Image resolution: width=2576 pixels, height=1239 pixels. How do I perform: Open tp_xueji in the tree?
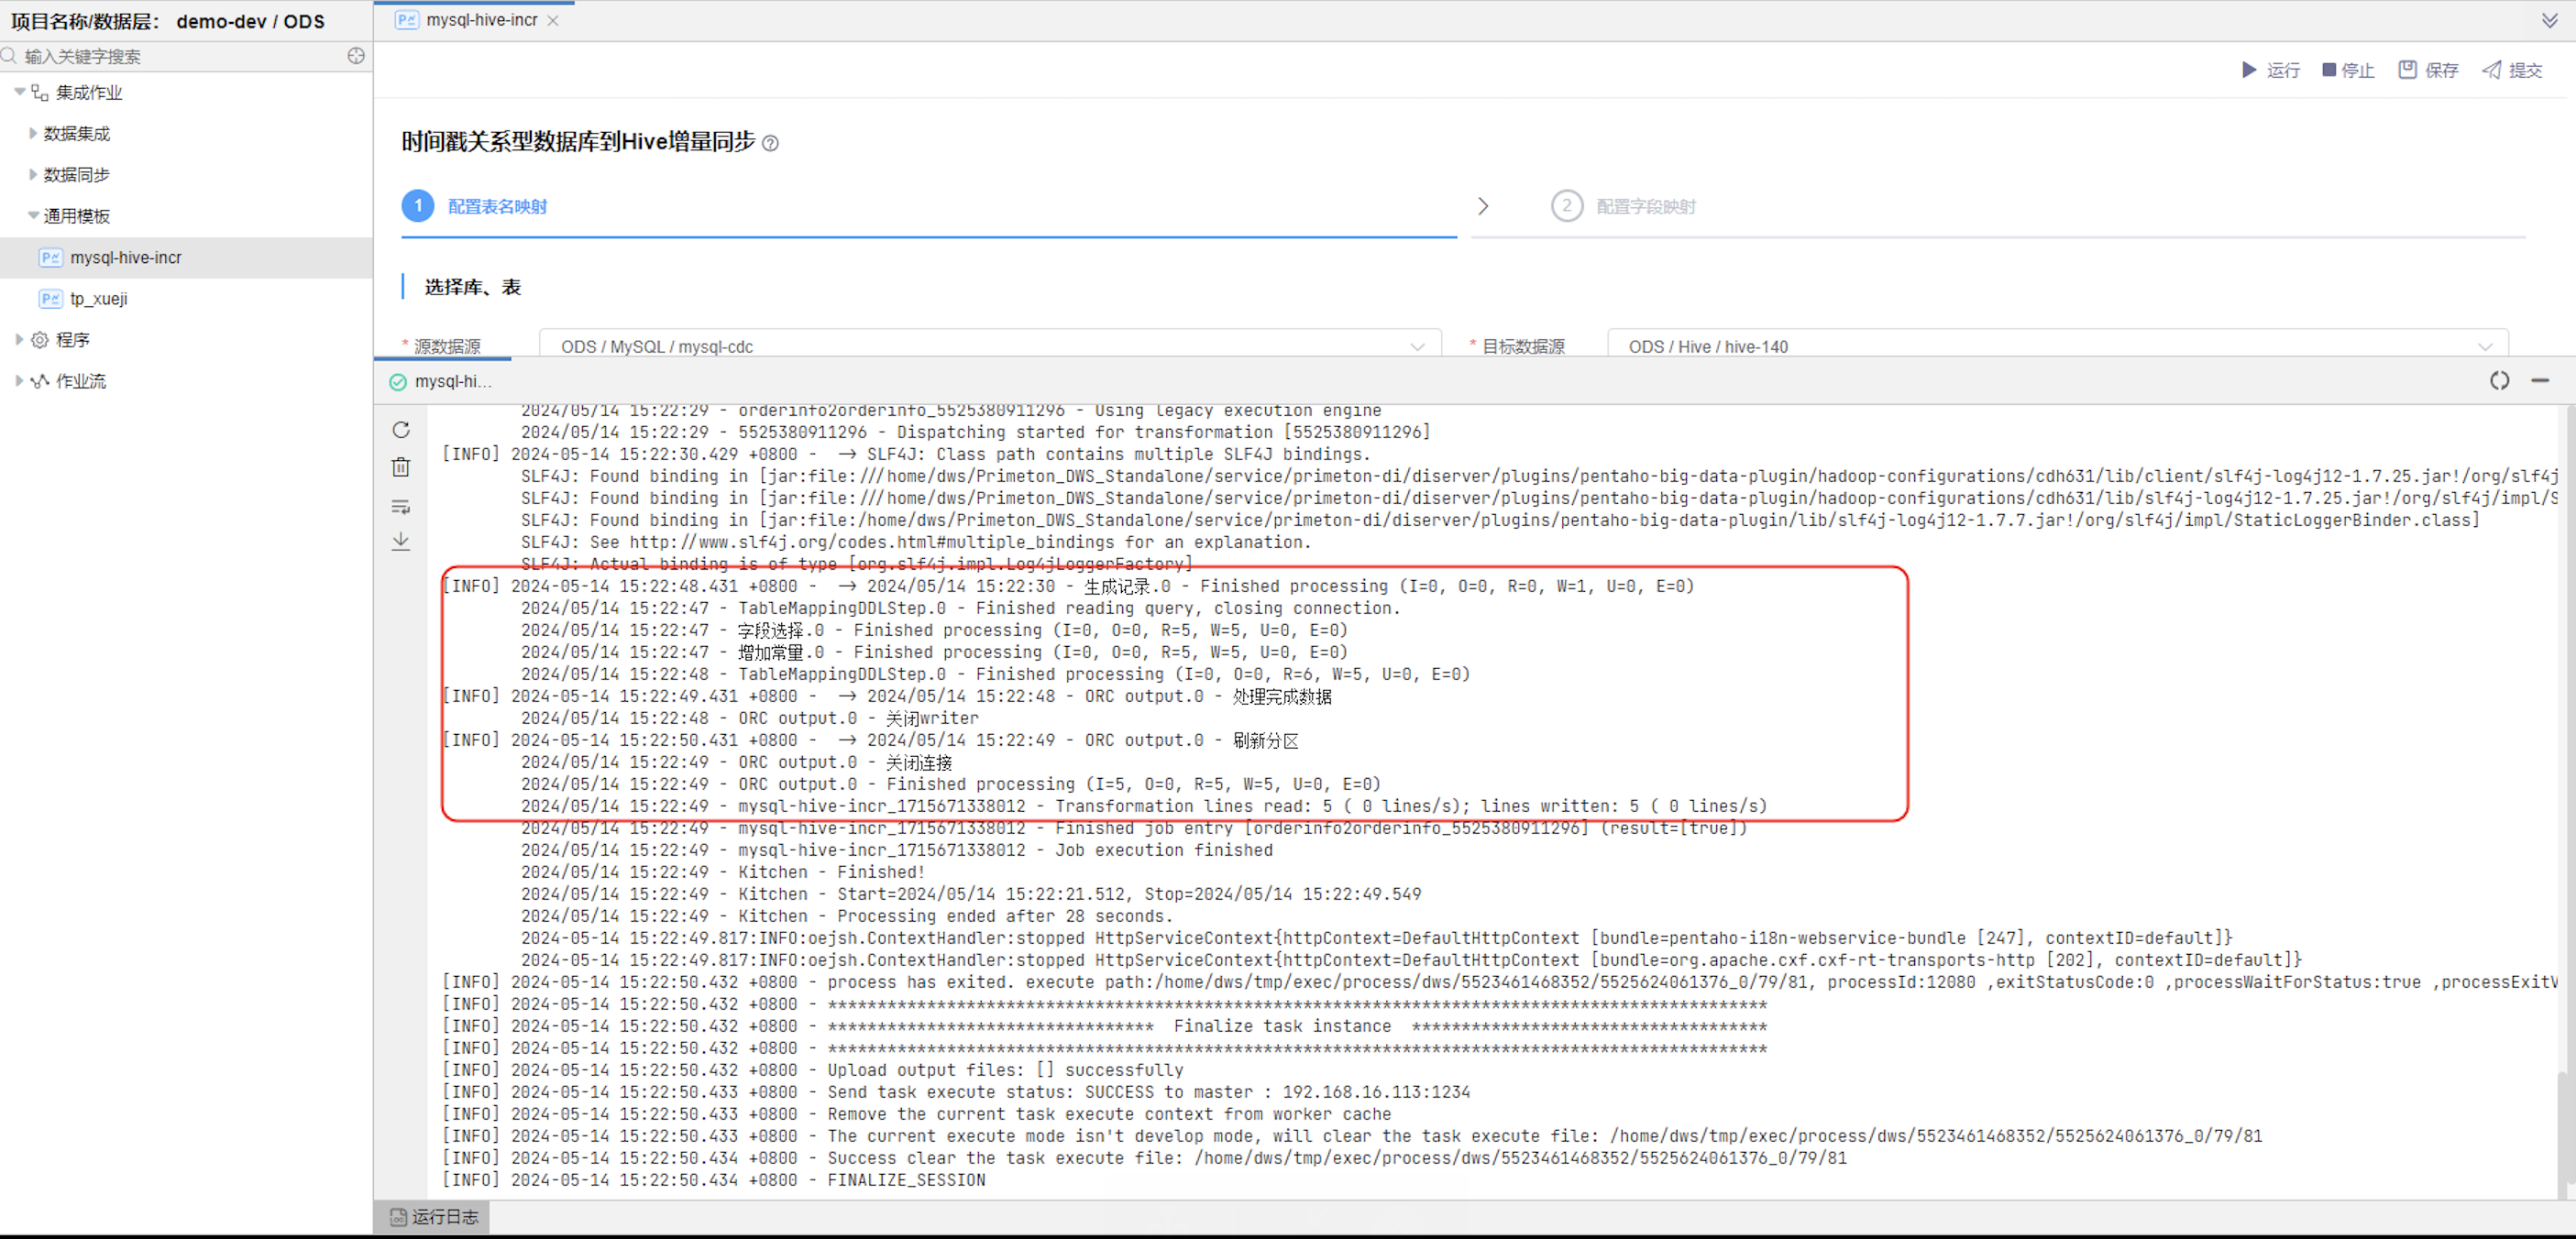click(x=98, y=299)
